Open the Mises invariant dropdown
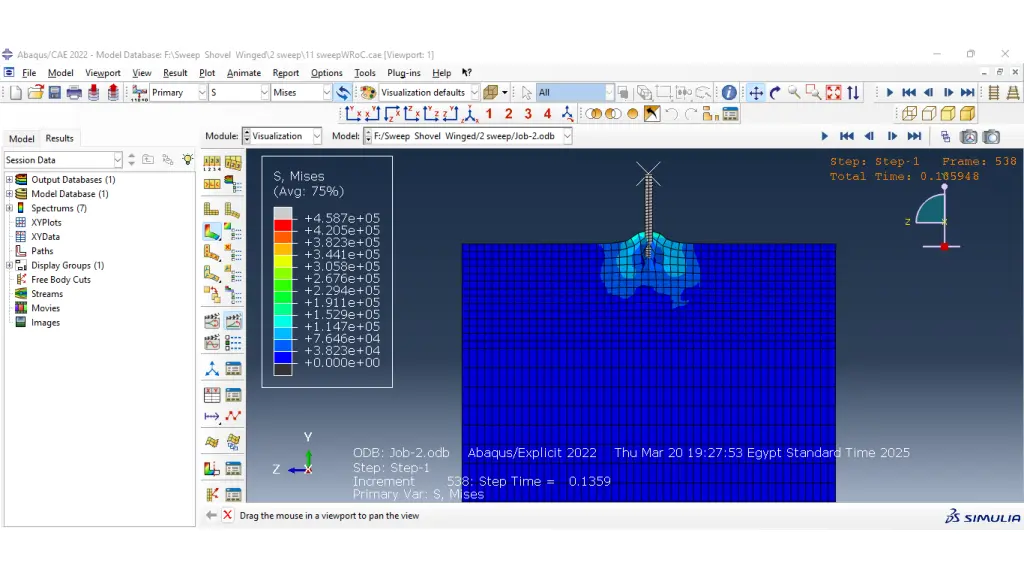 pyautogui.click(x=302, y=93)
